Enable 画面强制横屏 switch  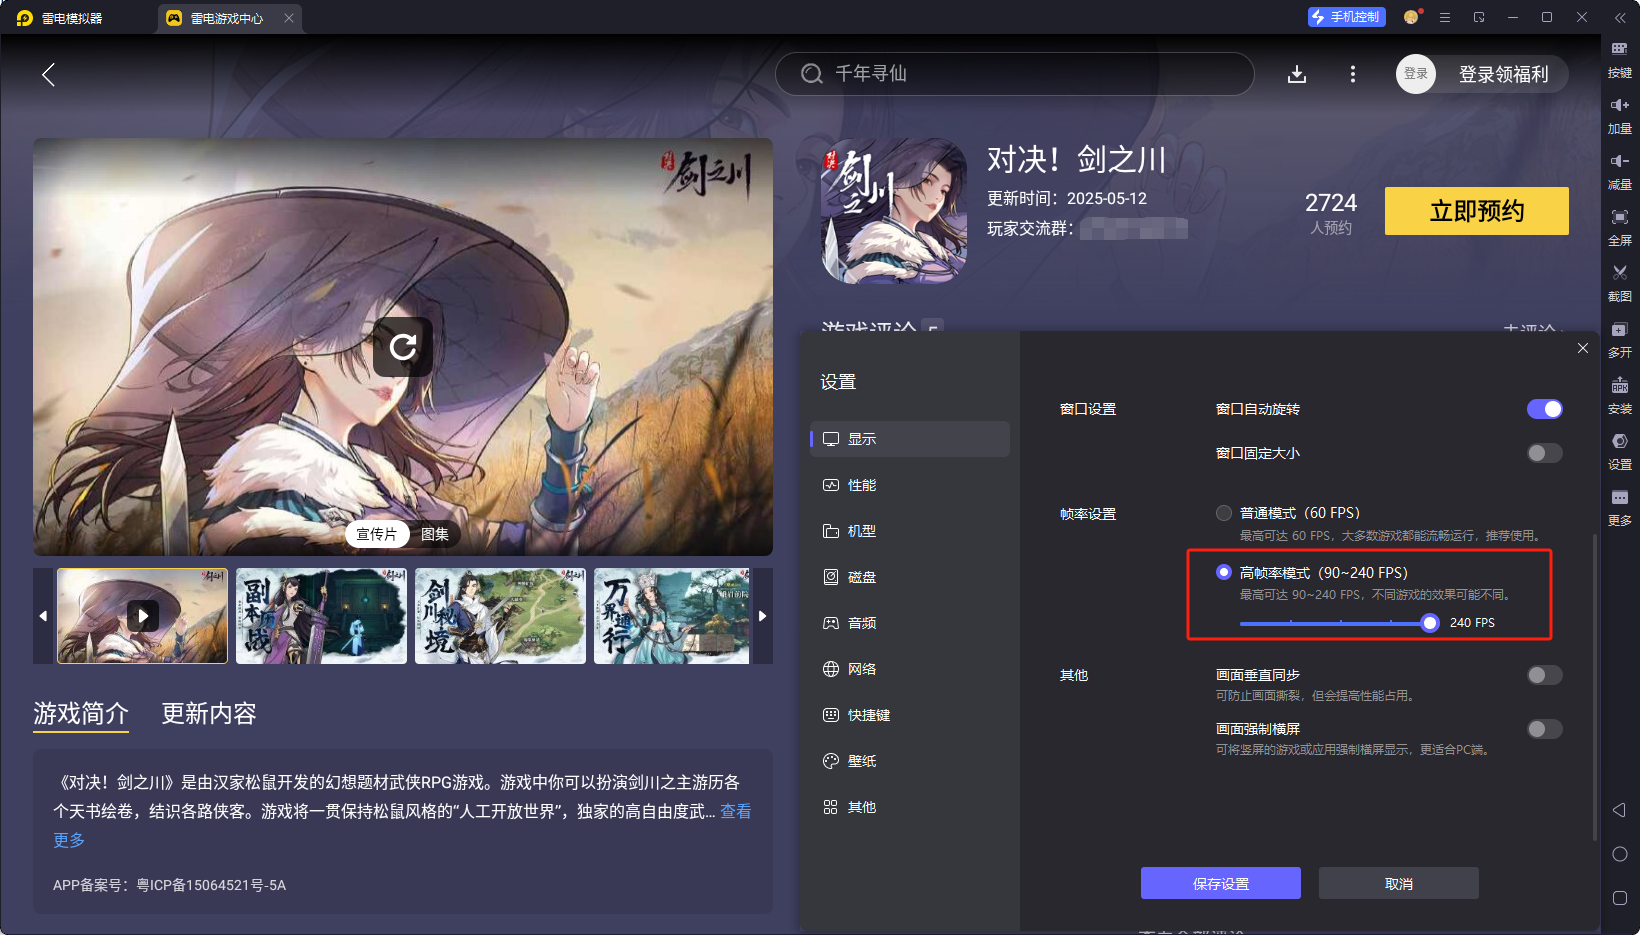point(1544,729)
